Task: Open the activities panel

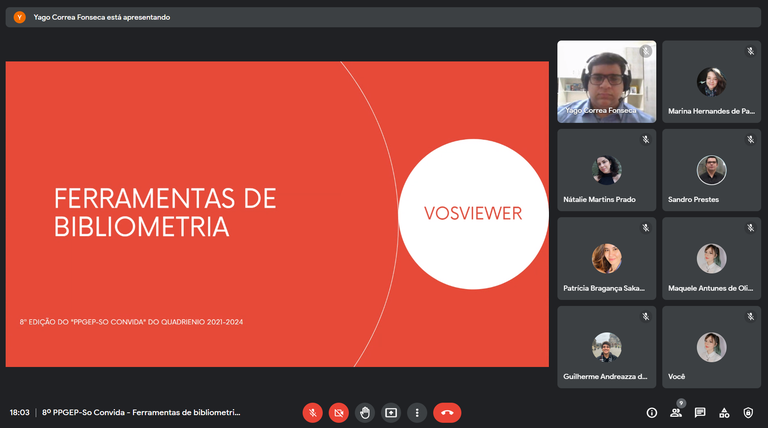Action: [724, 413]
